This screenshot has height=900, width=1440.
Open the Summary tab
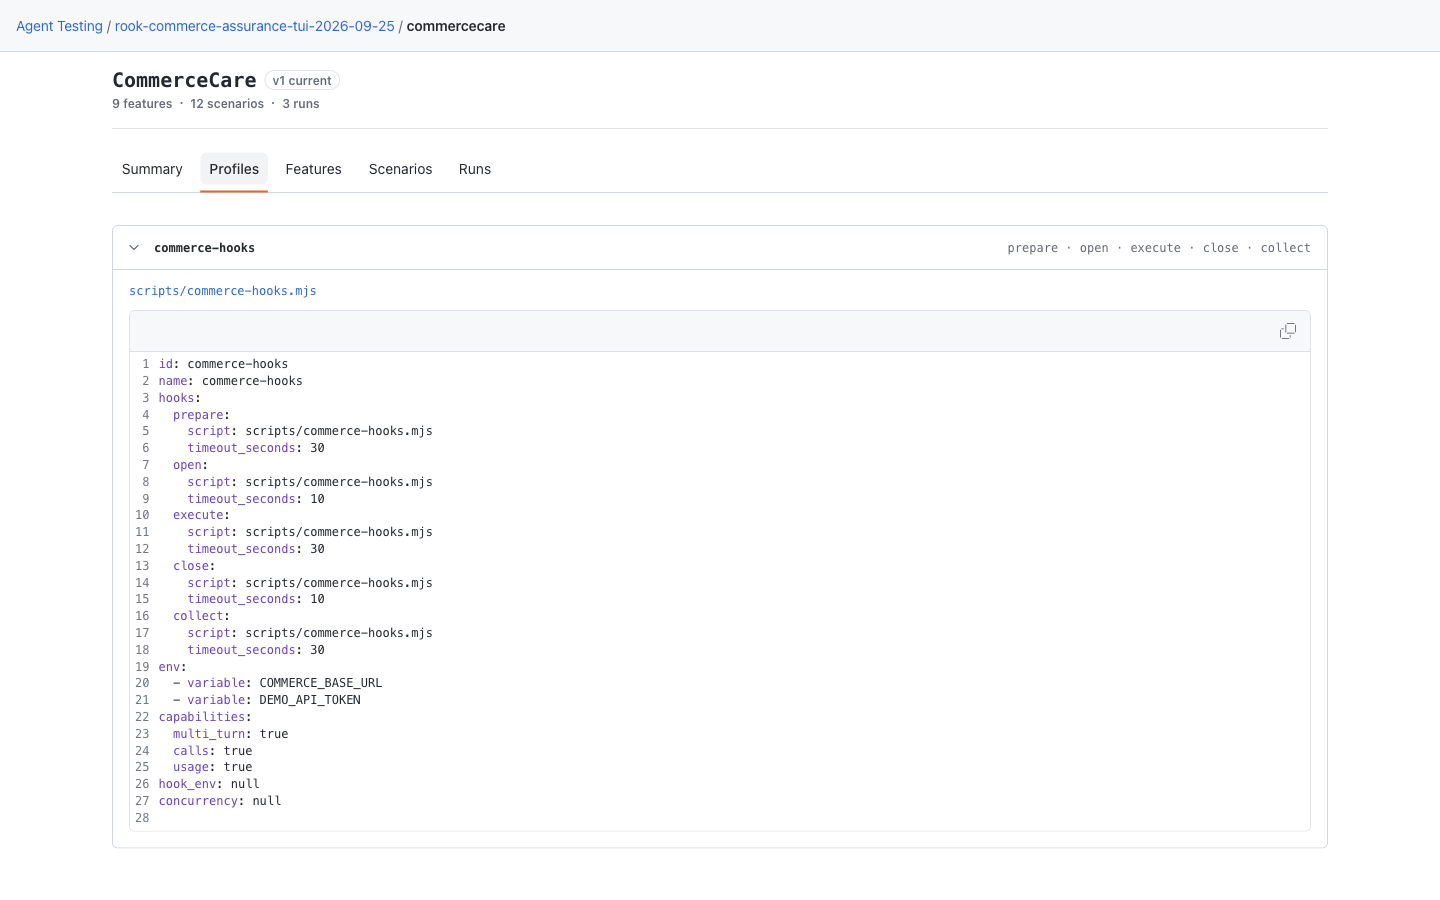(152, 169)
